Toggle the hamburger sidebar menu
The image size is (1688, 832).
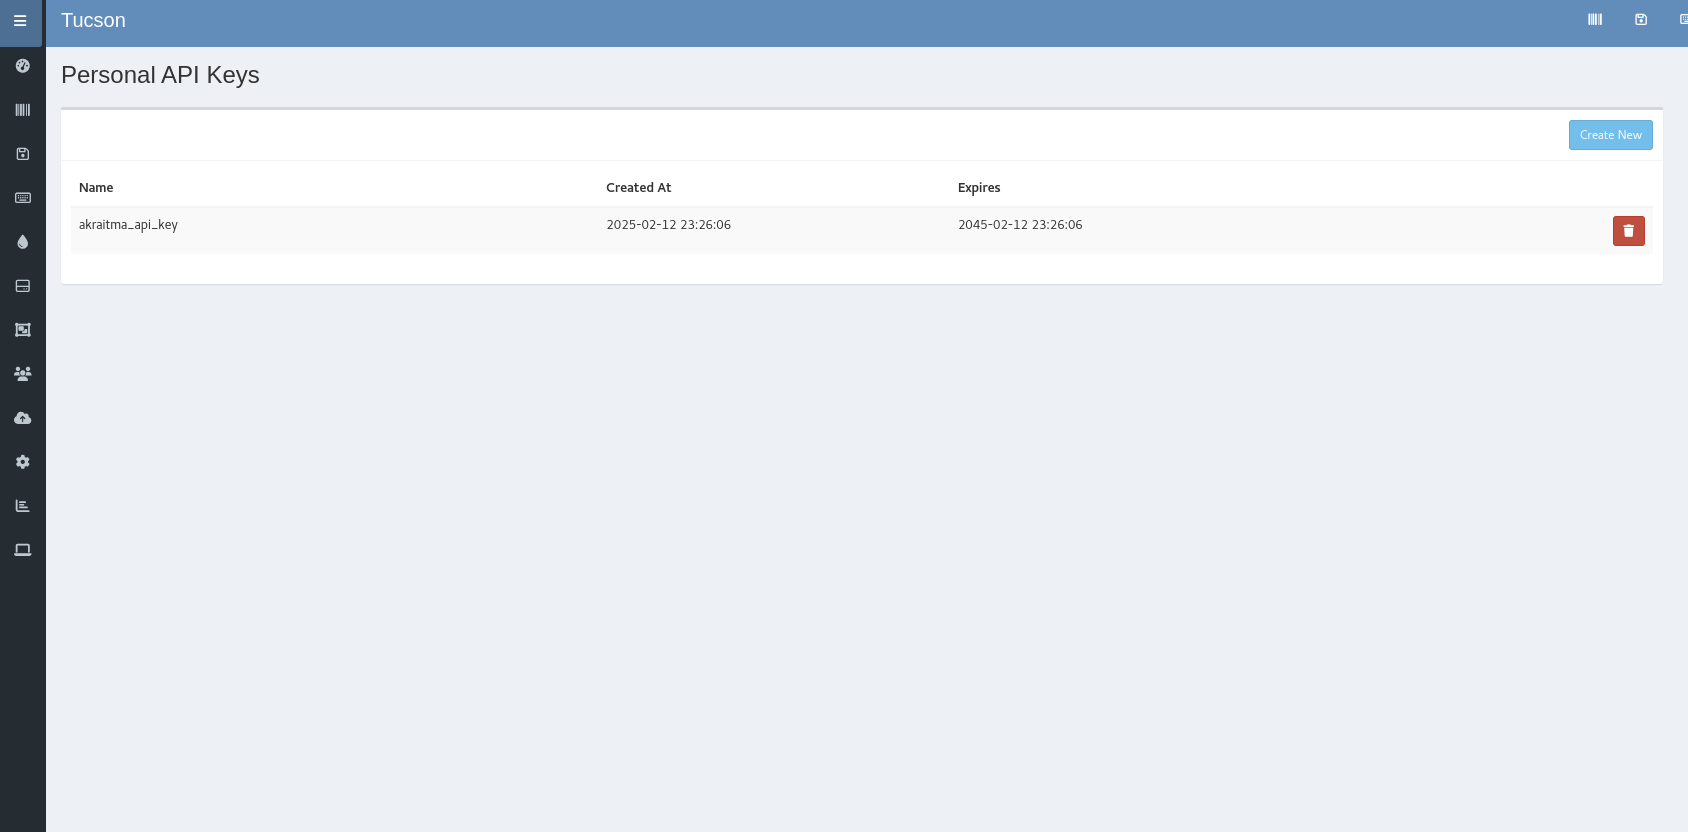[20, 21]
